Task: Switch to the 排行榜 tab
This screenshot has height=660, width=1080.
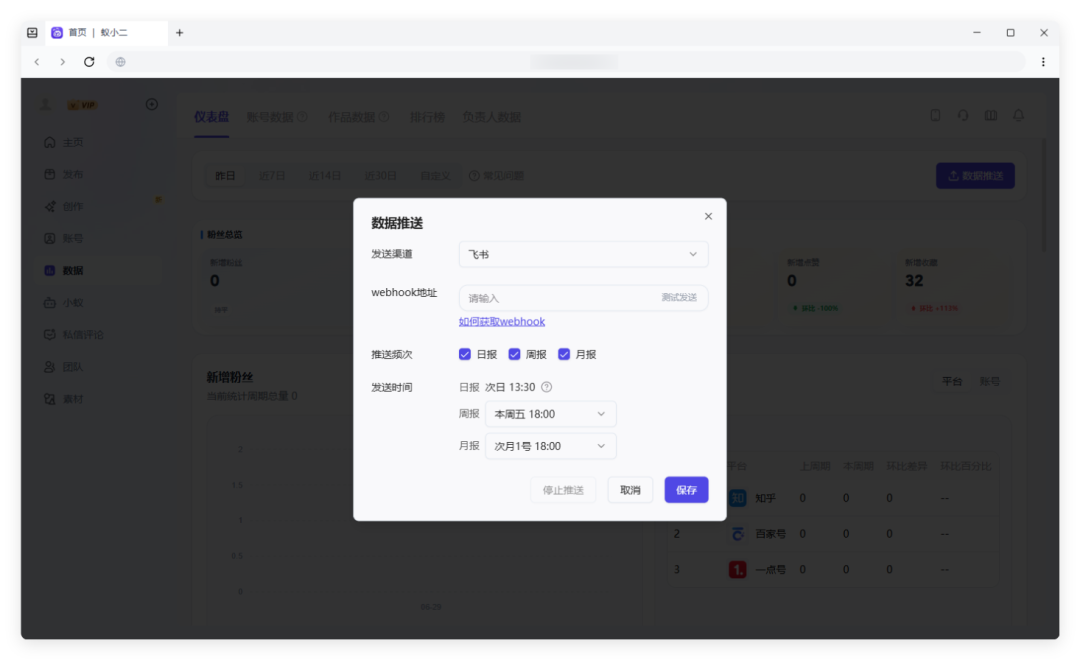Action: point(427,117)
